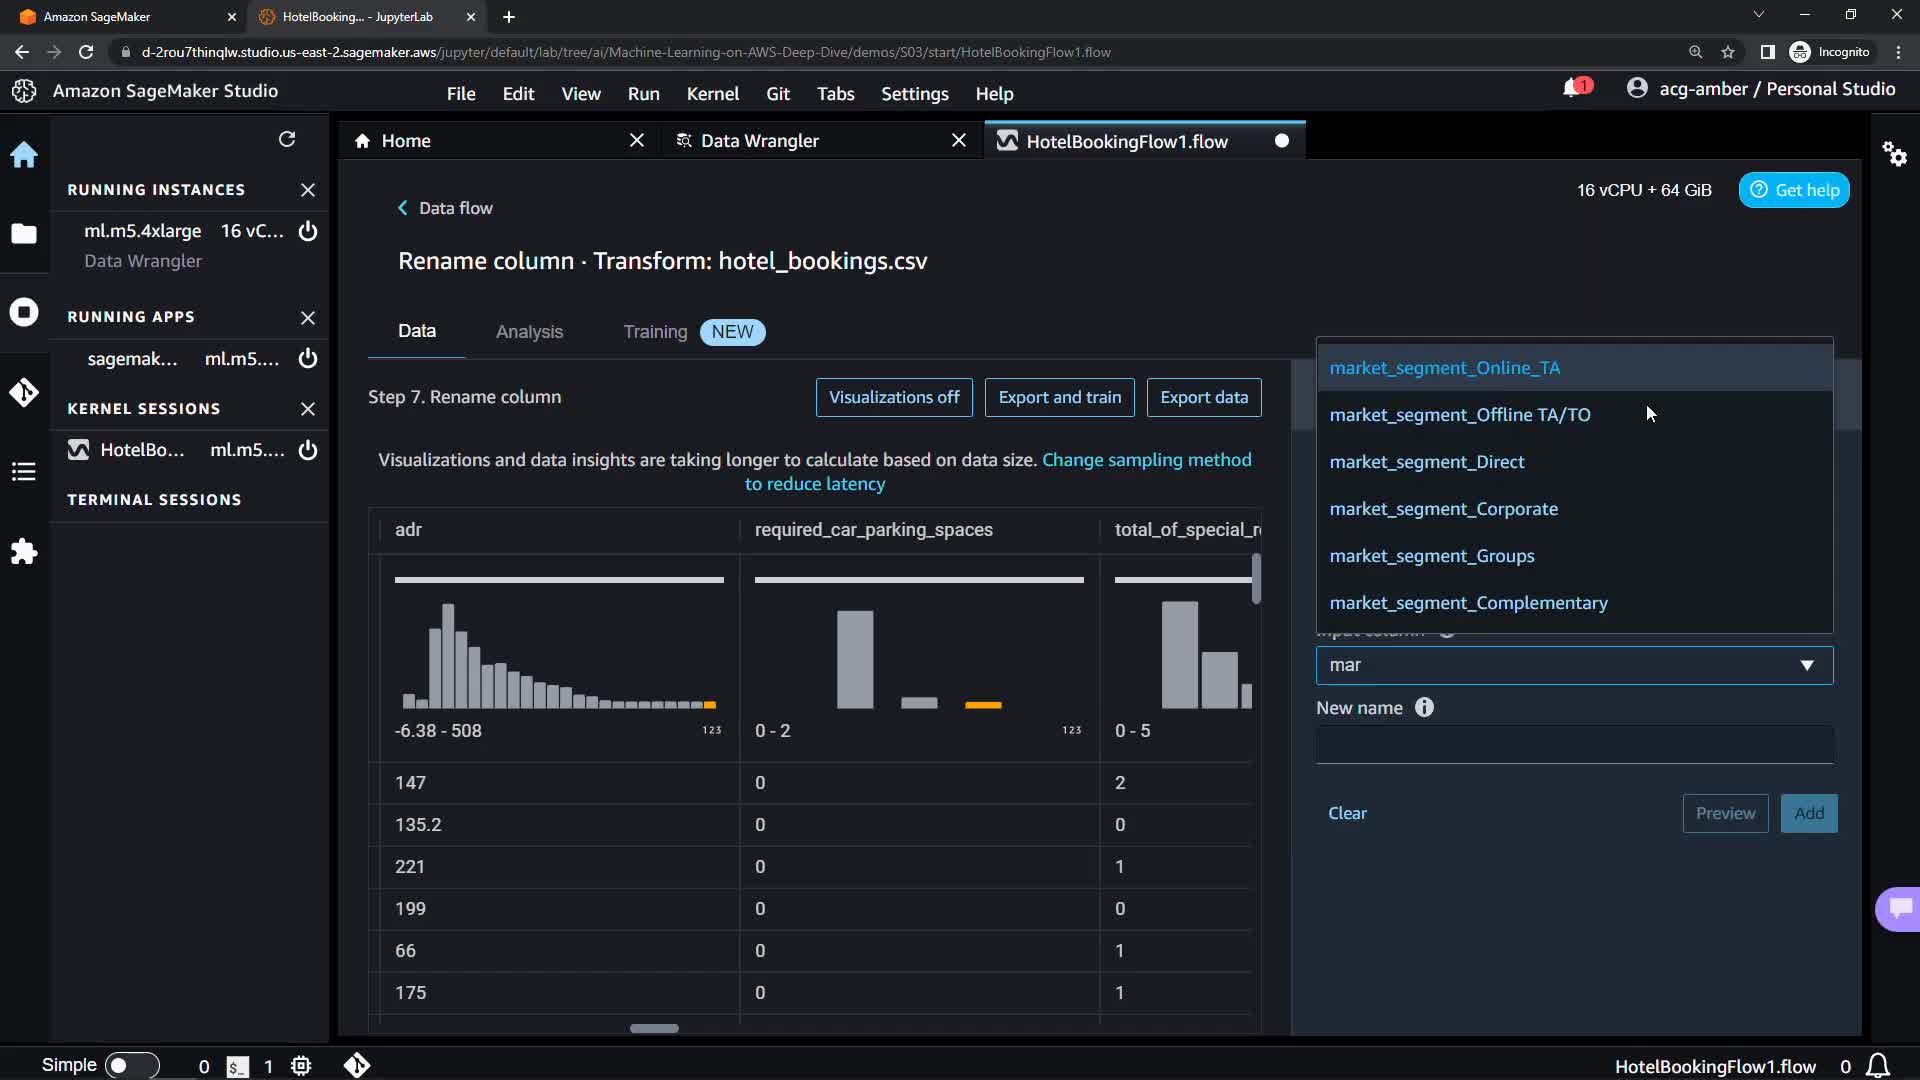This screenshot has width=1920, height=1080.
Task: Open the Extensions puzzle icon
Action: [x=24, y=552]
